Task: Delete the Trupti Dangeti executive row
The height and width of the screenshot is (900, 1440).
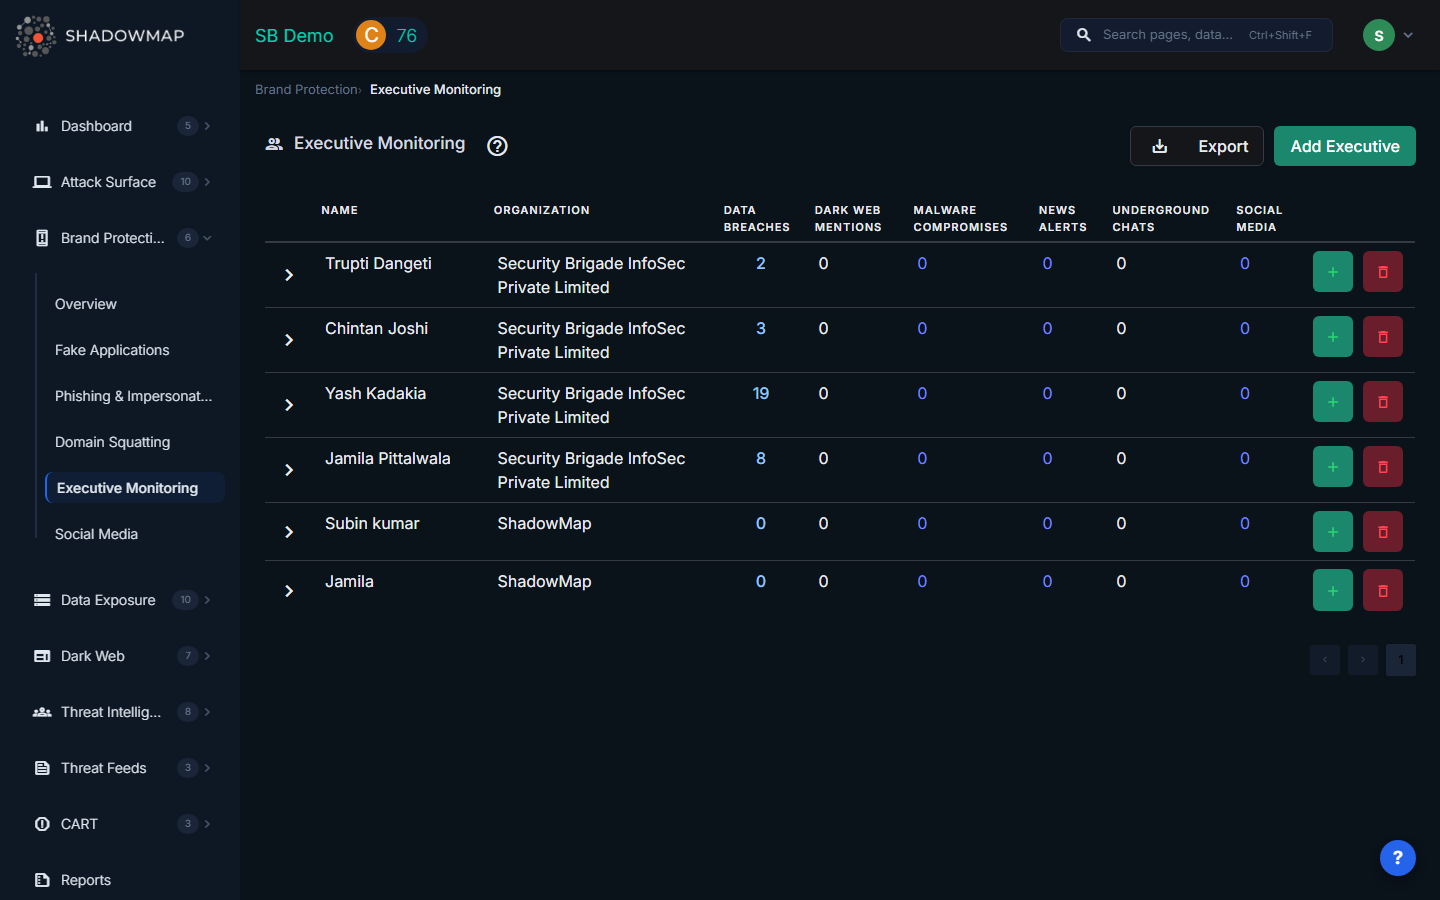Action: tap(1382, 272)
